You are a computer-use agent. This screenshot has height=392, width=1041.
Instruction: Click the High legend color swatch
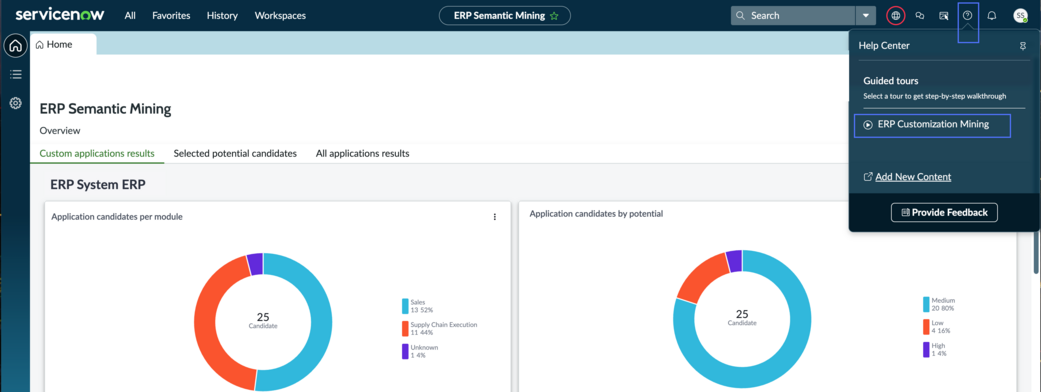coord(926,349)
